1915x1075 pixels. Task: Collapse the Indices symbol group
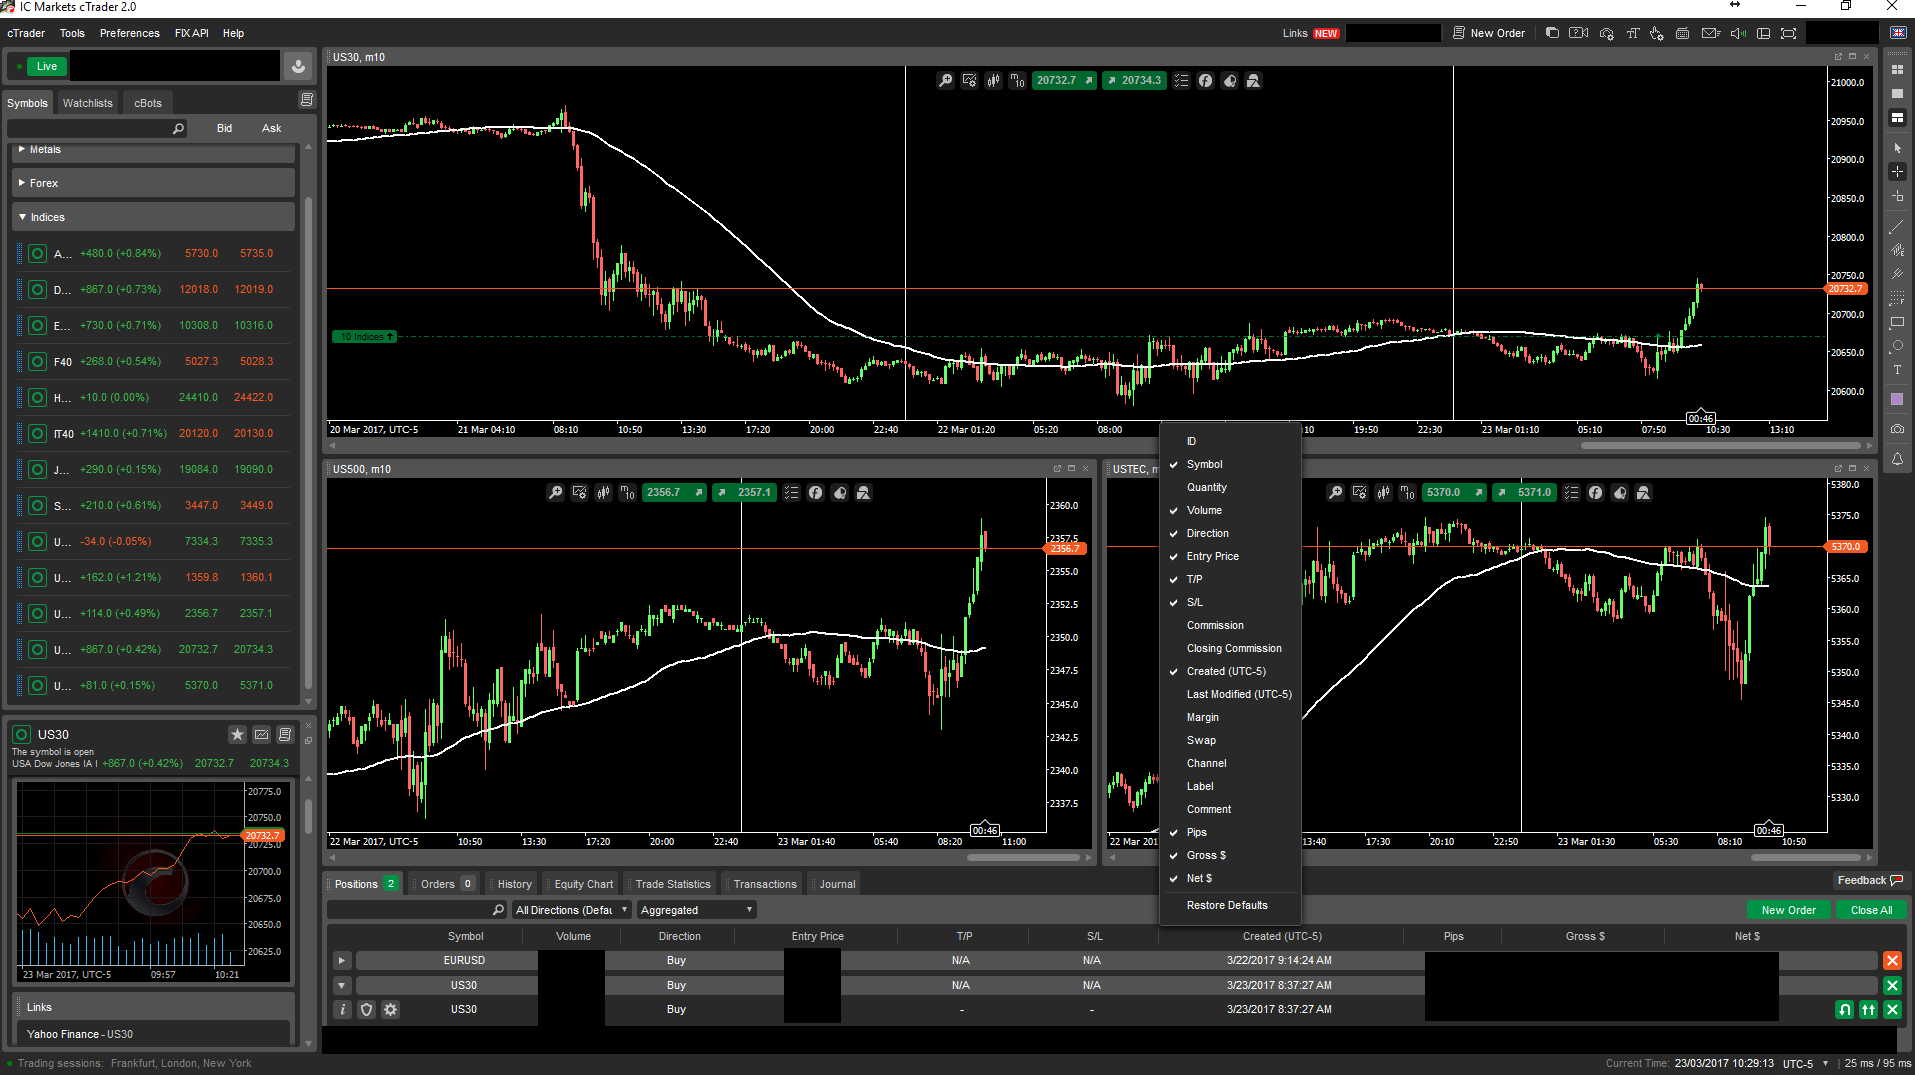(154, 218)
